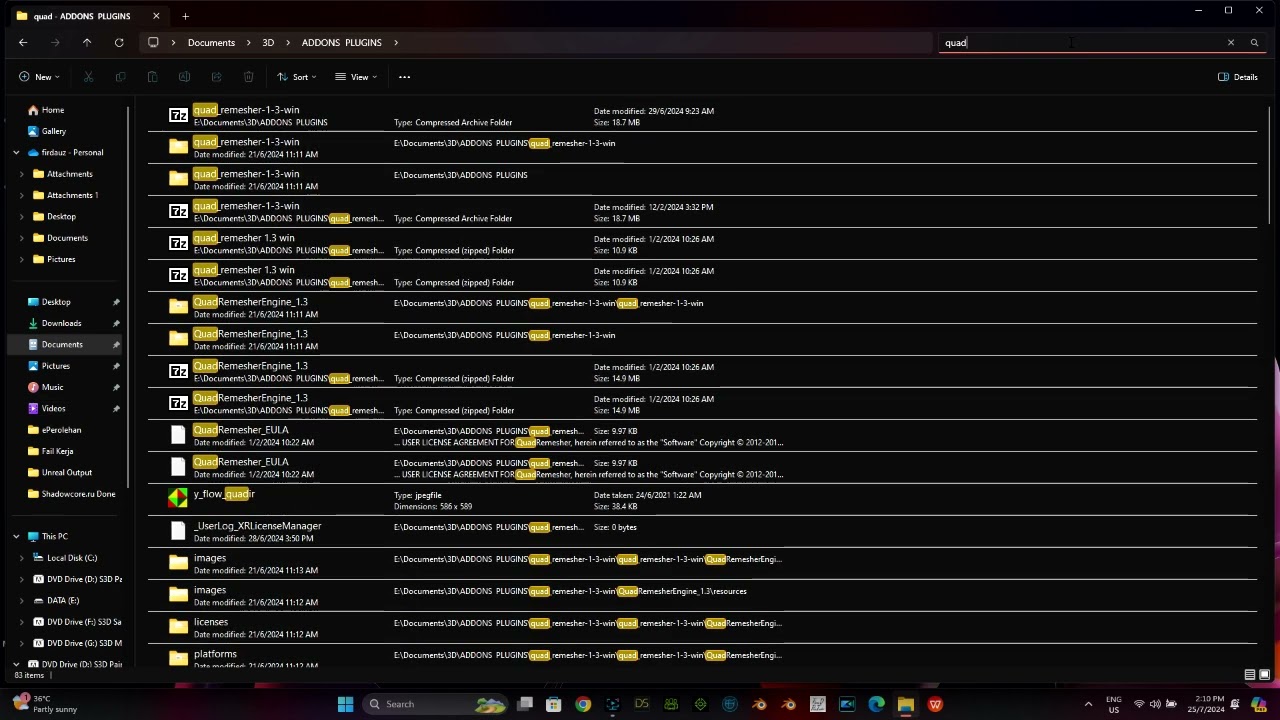This screenshot has height=720, width=1280.
Task: Select y_flow_quadir image file name
Action: (224, 494)
